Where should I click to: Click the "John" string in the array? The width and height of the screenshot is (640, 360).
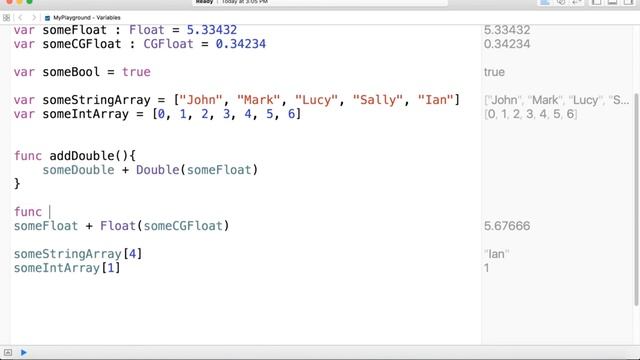pos(201,100)
